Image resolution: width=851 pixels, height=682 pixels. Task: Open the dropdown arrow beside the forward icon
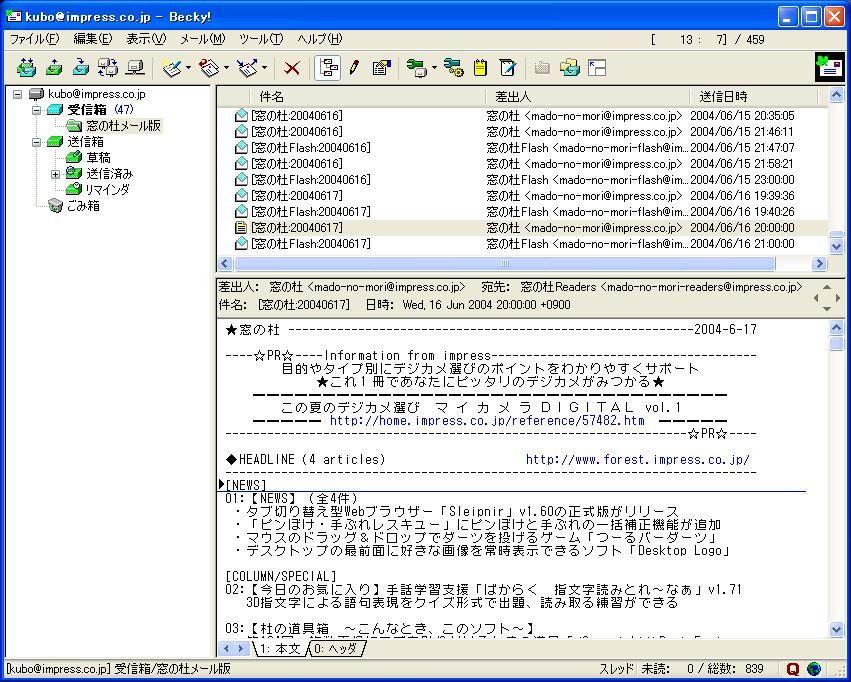[x=264, y=68]
